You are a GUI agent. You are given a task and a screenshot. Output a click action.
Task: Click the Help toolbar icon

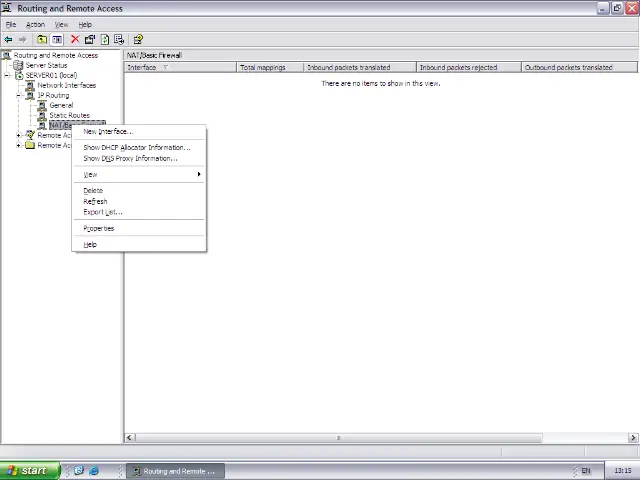[138, 39]
